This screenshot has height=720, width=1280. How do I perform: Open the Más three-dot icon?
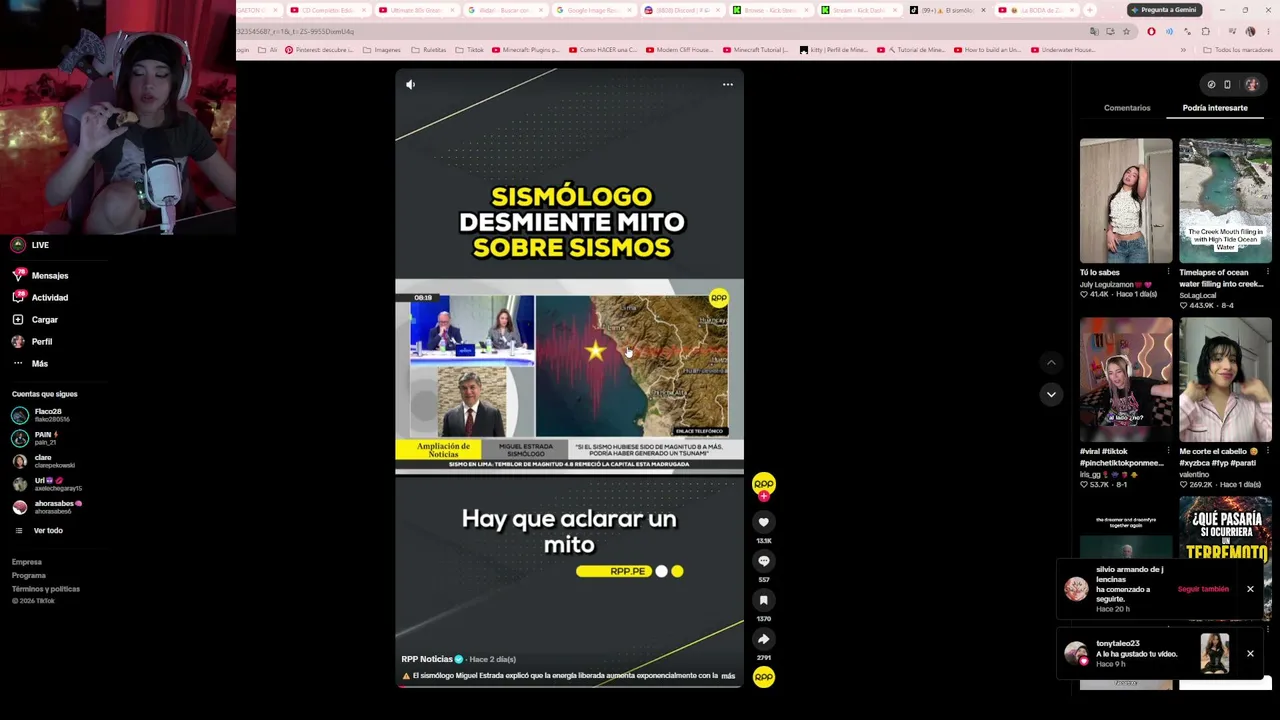click(18, 363)
